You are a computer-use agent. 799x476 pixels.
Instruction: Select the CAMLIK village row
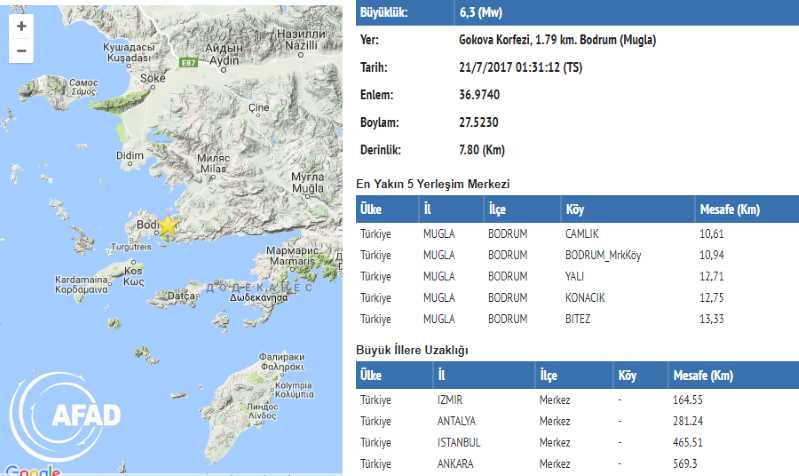[x=578, y=232]
